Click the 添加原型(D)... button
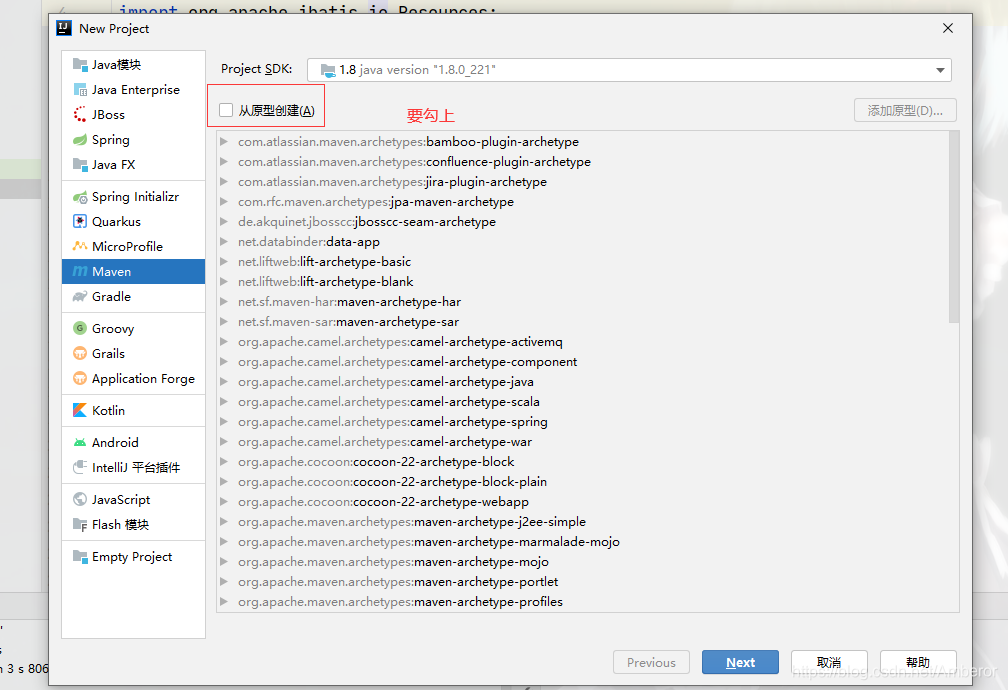 905,111
